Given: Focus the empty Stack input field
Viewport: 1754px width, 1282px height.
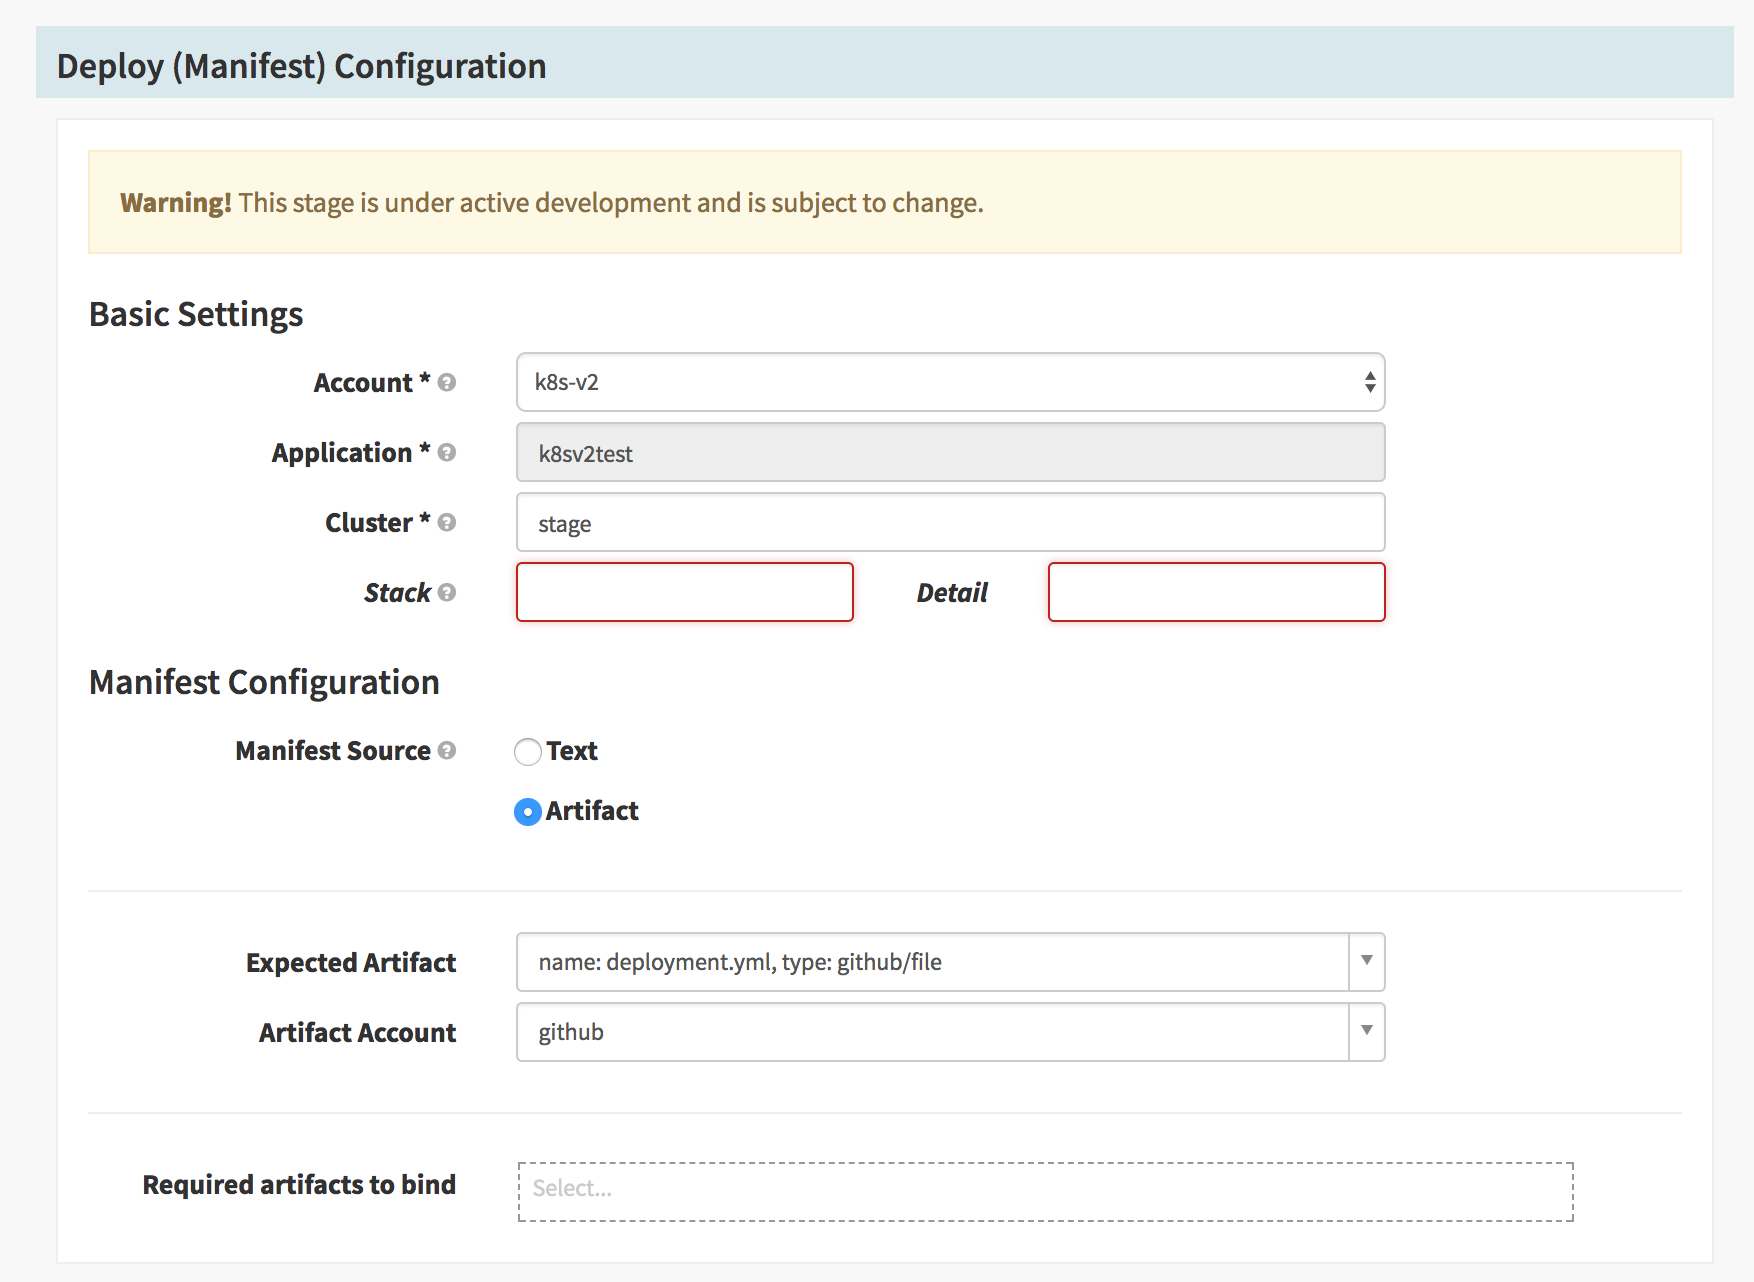Looking at the screenshot, I should click(x=685, y=592).
